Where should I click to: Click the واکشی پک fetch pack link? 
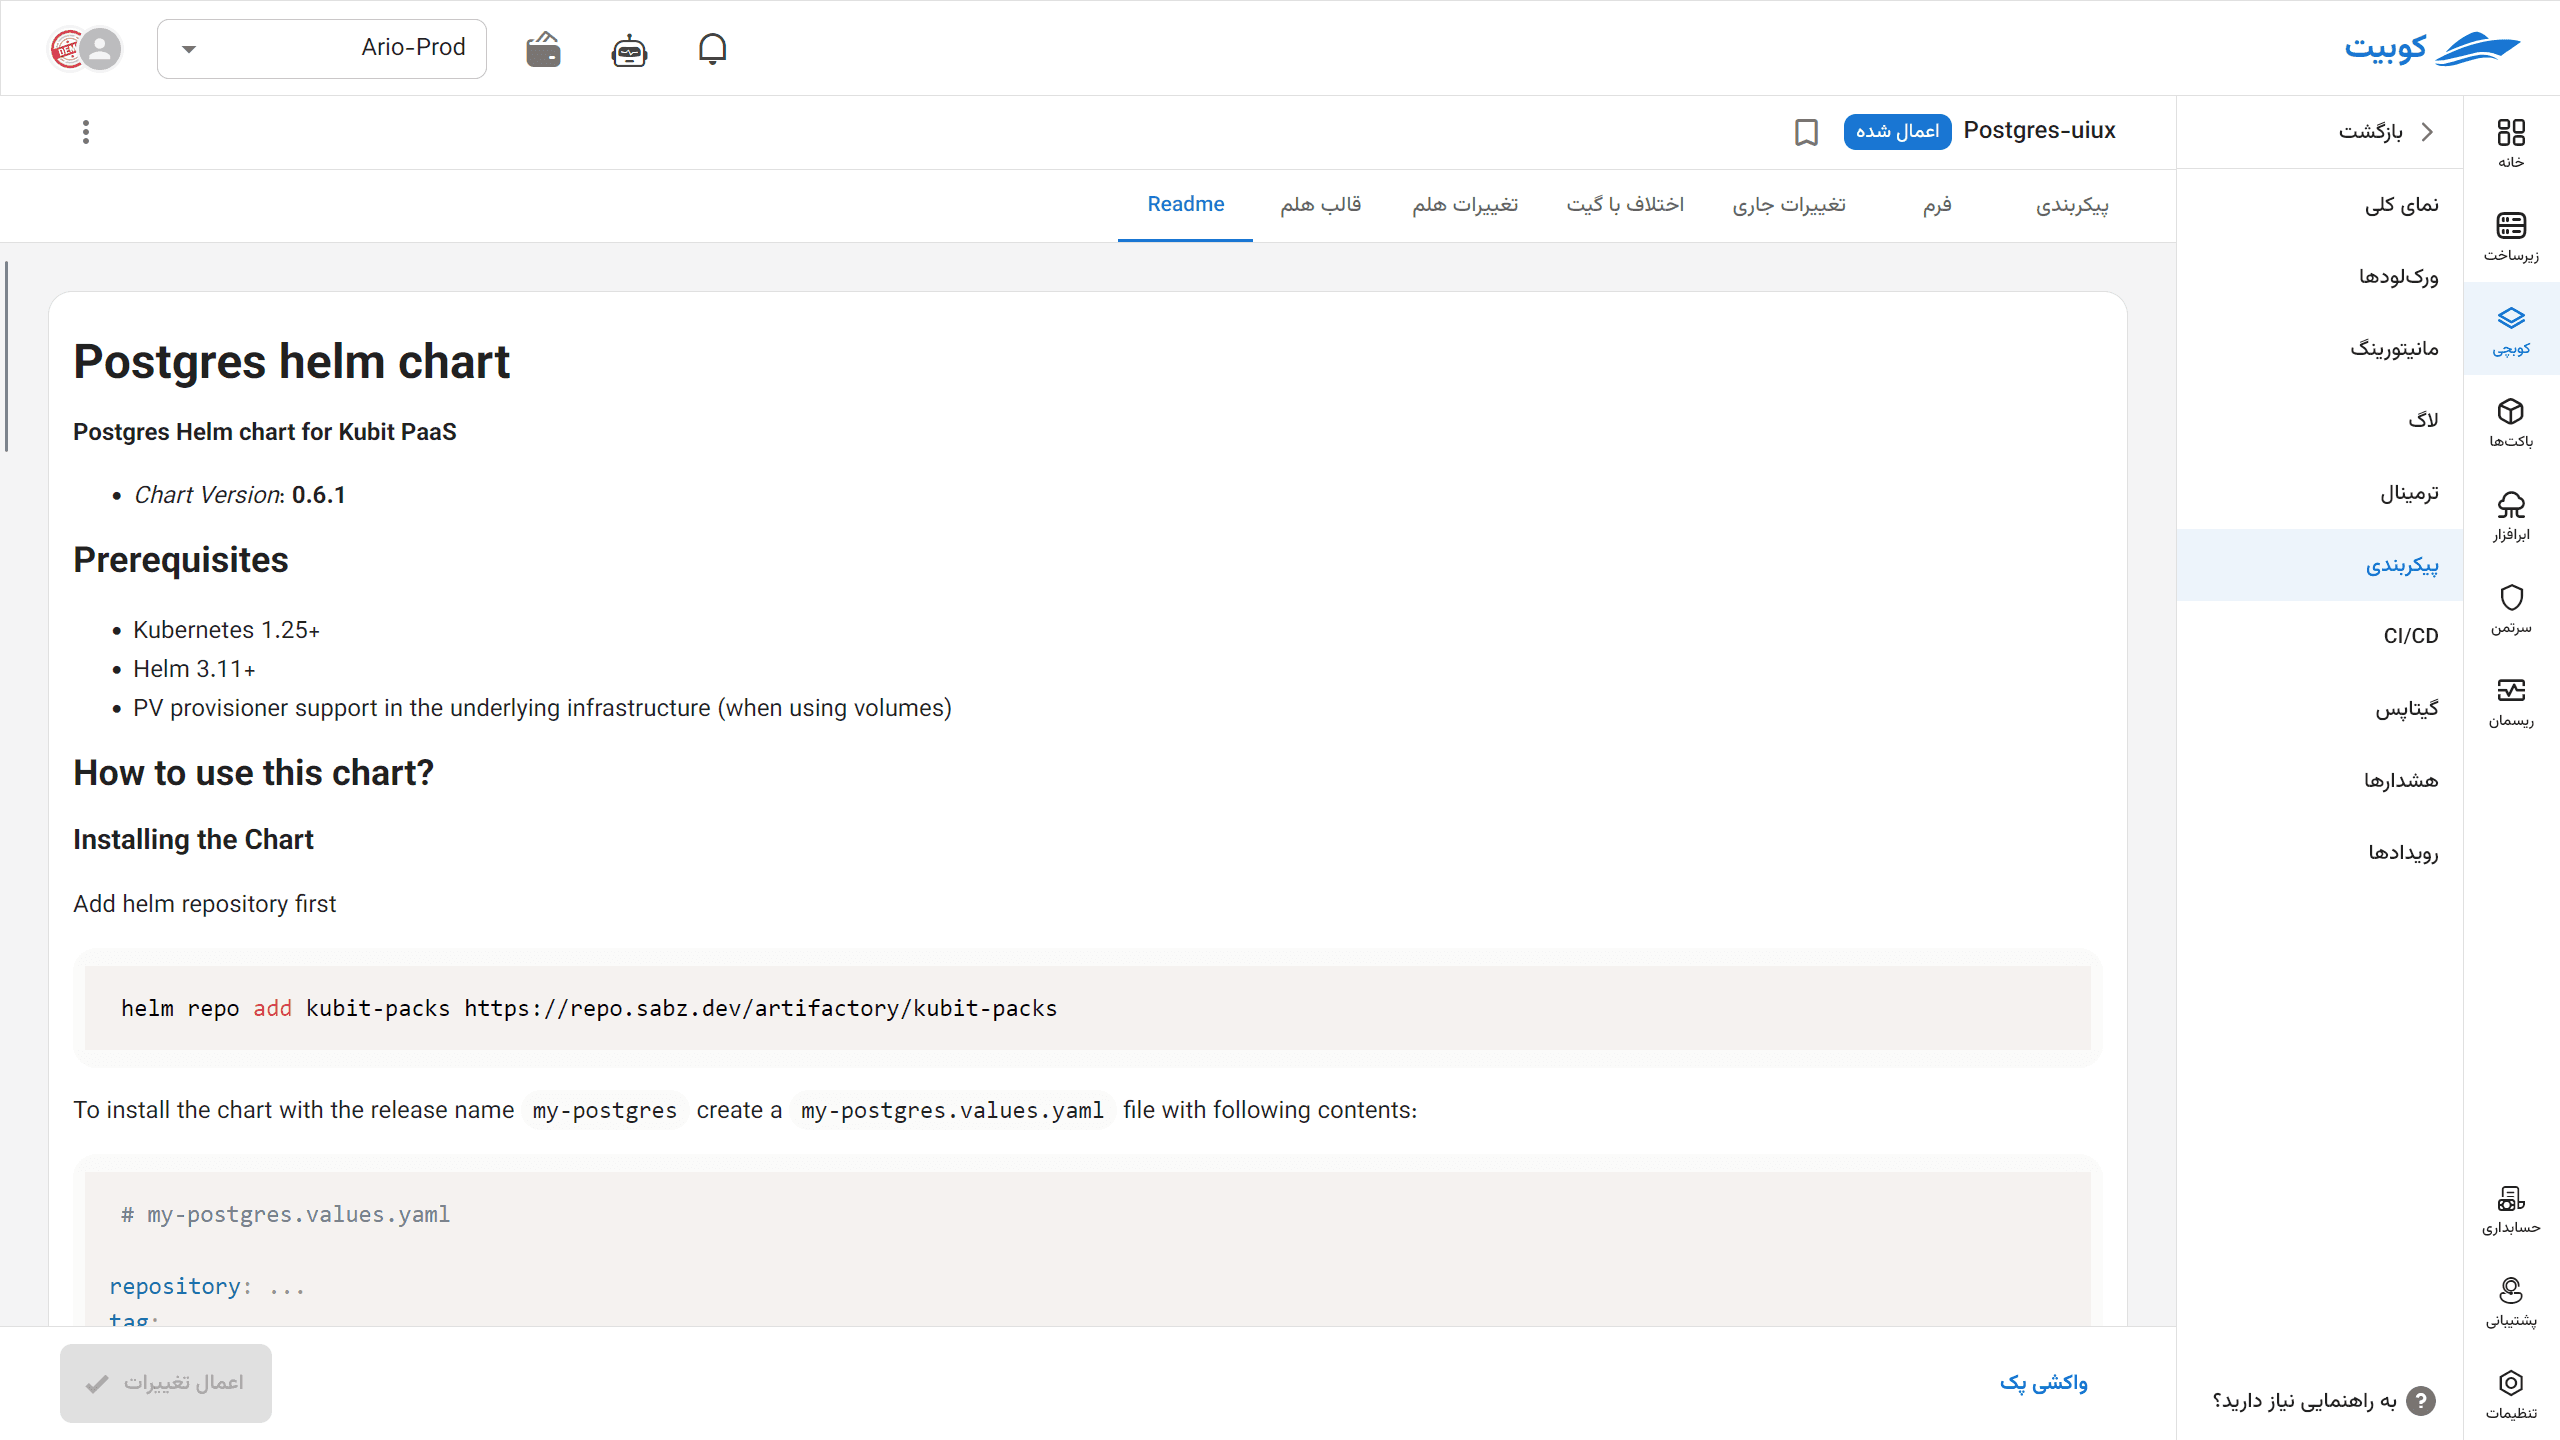2043,1383
